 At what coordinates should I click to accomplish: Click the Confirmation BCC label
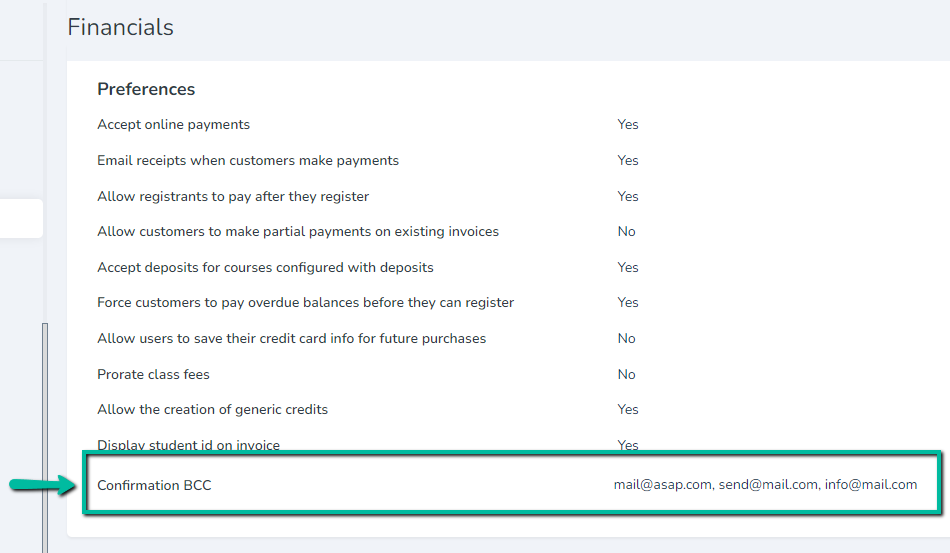[x=154, y=485]
